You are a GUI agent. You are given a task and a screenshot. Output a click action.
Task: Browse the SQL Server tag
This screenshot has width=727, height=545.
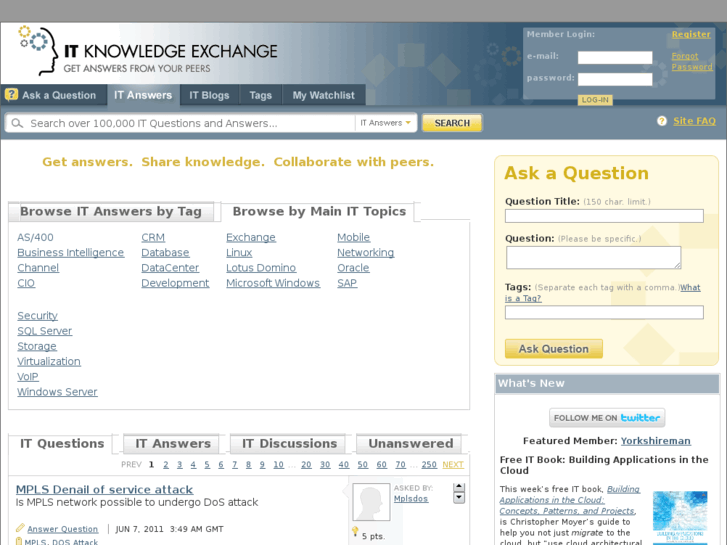45,331
